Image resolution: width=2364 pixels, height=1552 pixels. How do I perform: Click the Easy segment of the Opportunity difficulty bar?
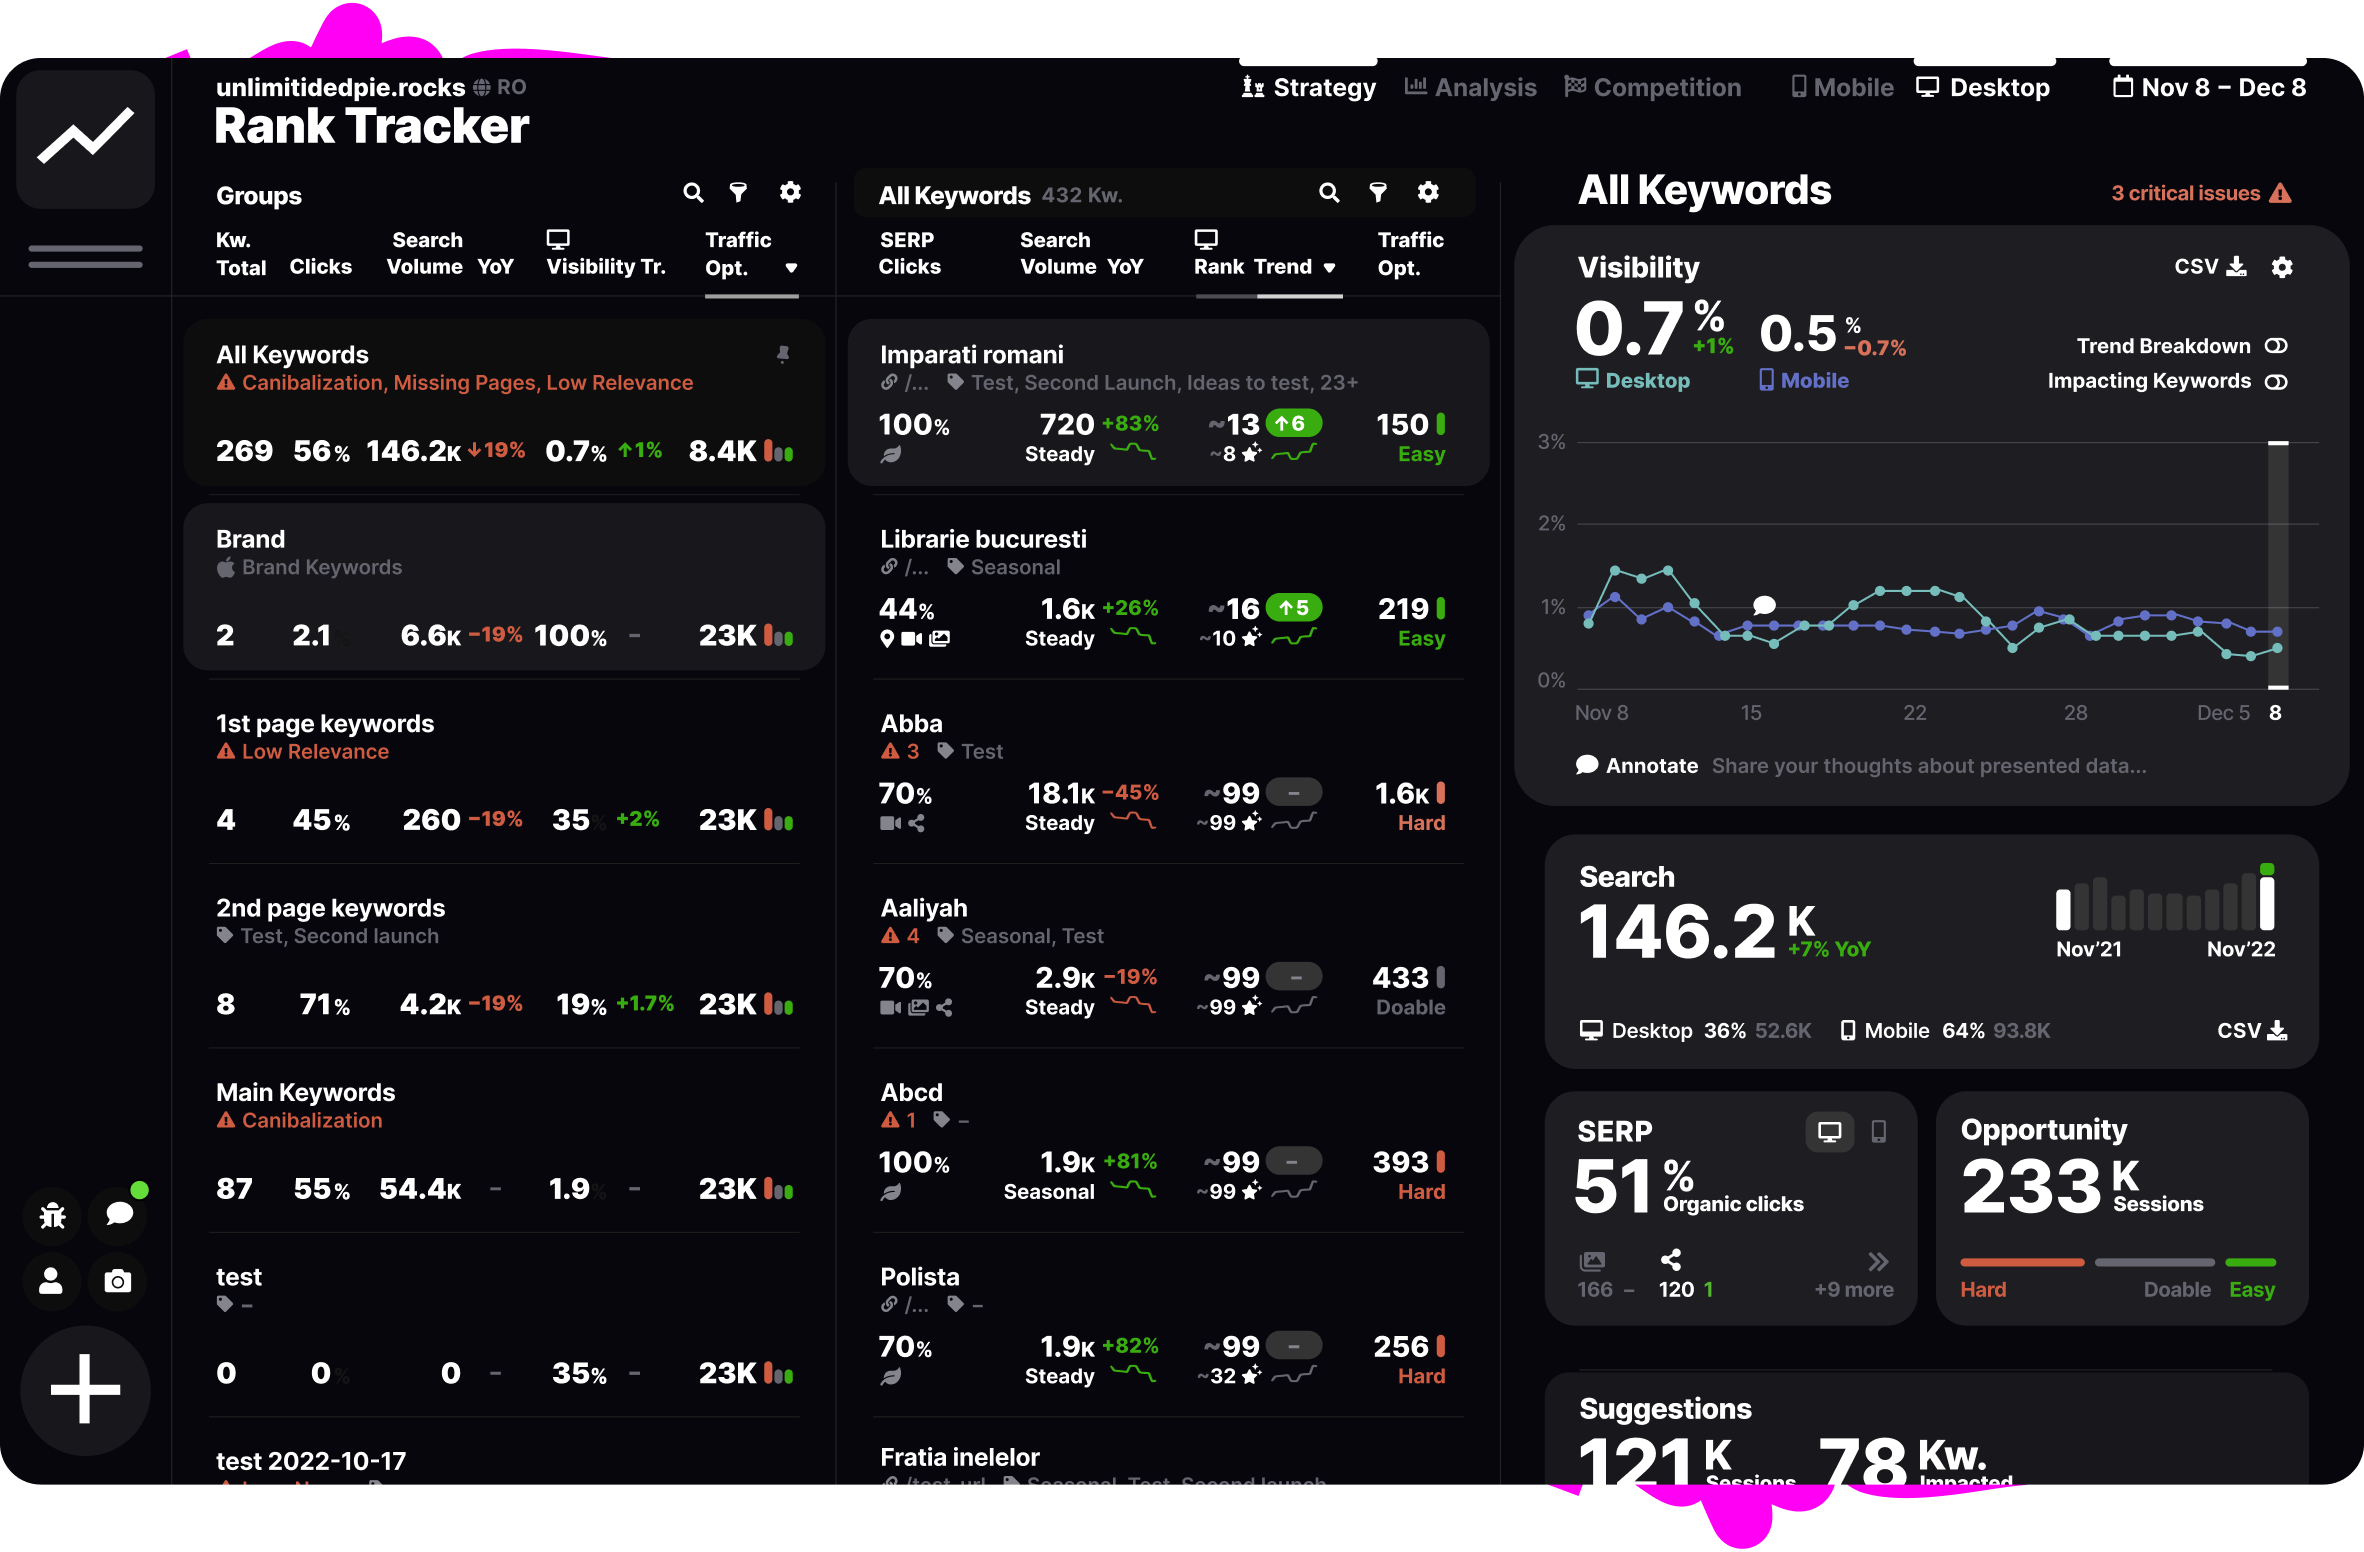click(x=2252, y=1262)
